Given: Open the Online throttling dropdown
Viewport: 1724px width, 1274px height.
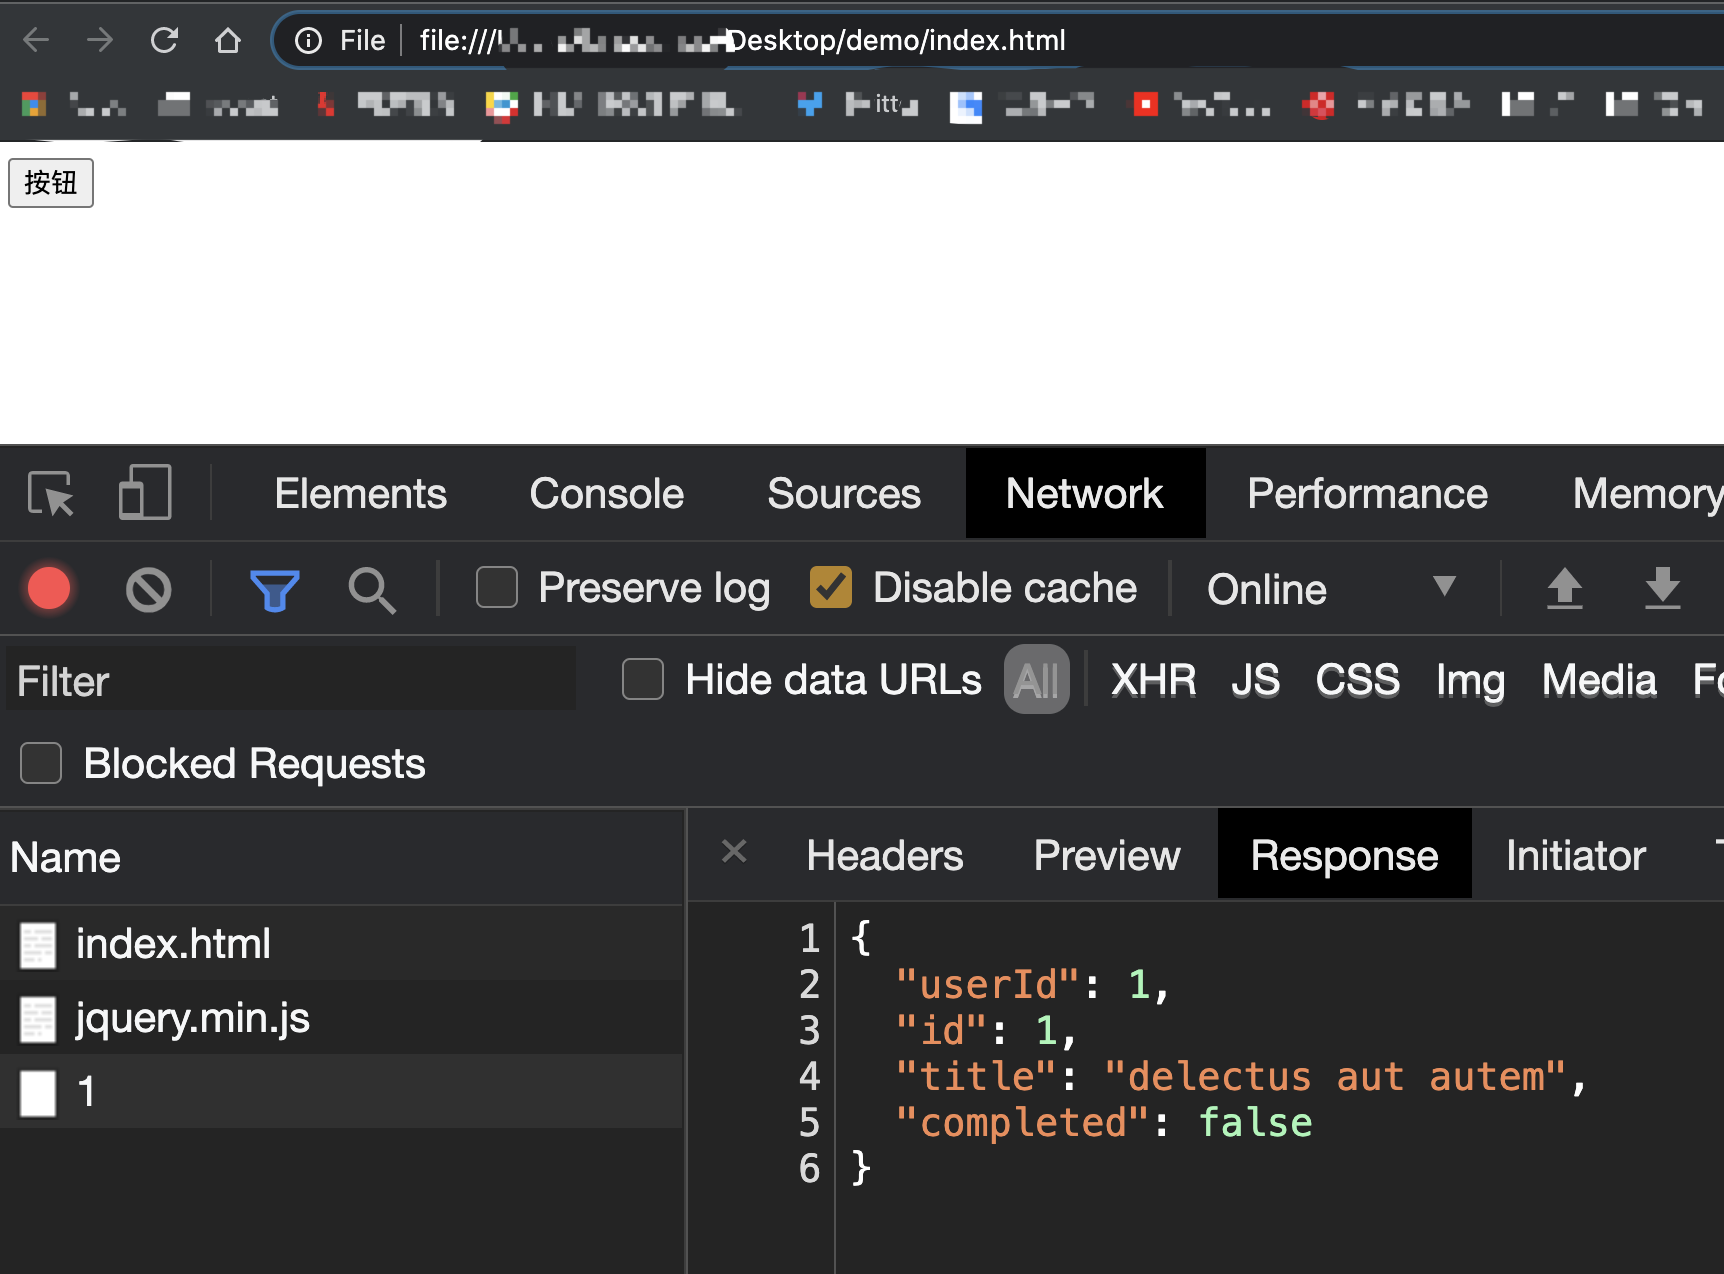Looking at the screenshot, I should [x=1330, y=588].
